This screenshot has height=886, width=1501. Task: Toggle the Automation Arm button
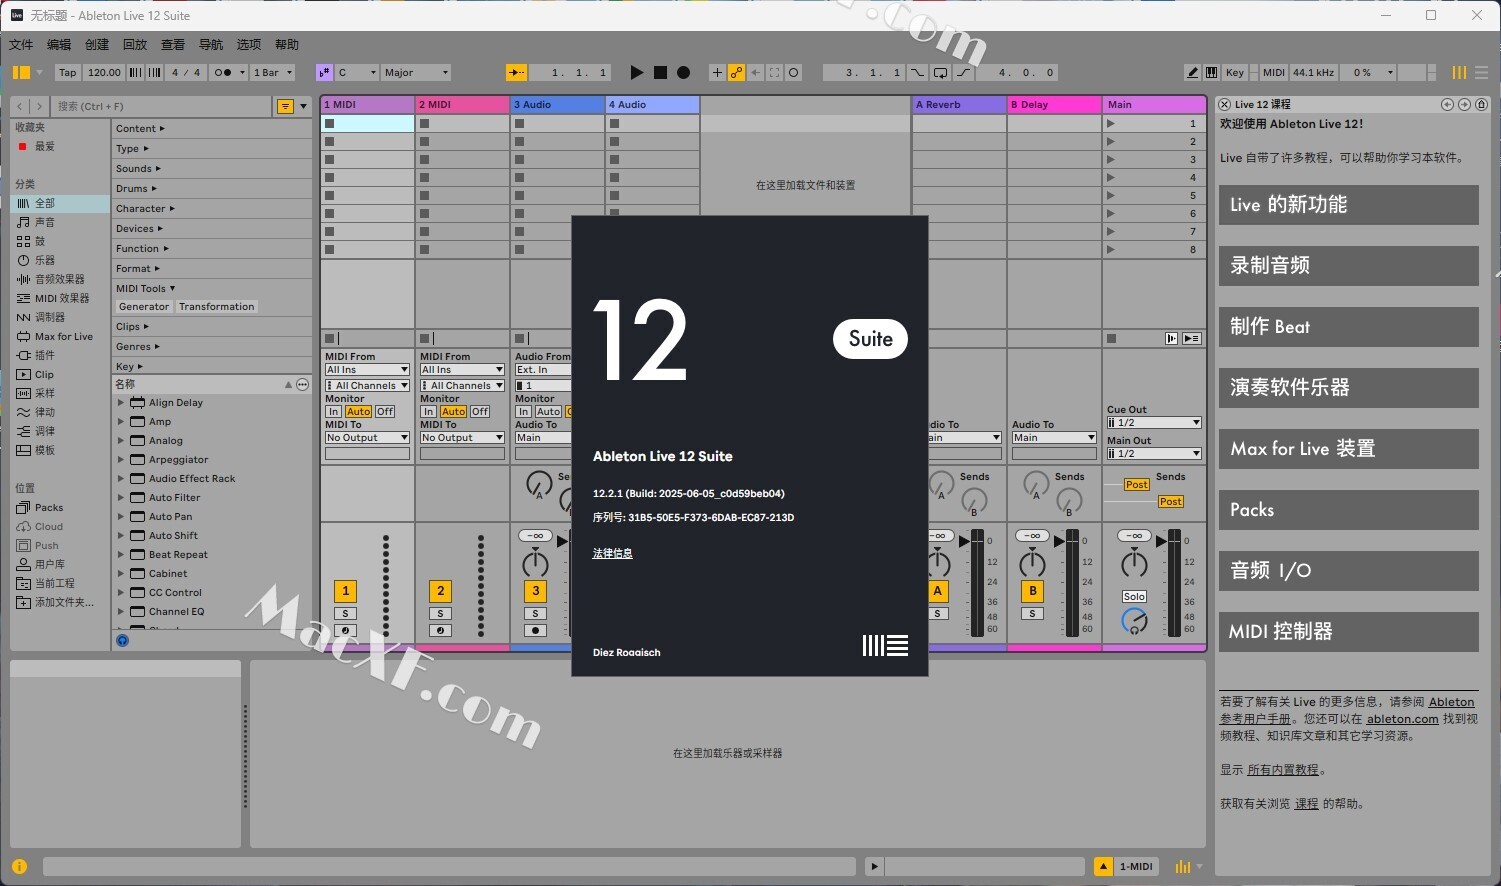click(x=736, y=72)
